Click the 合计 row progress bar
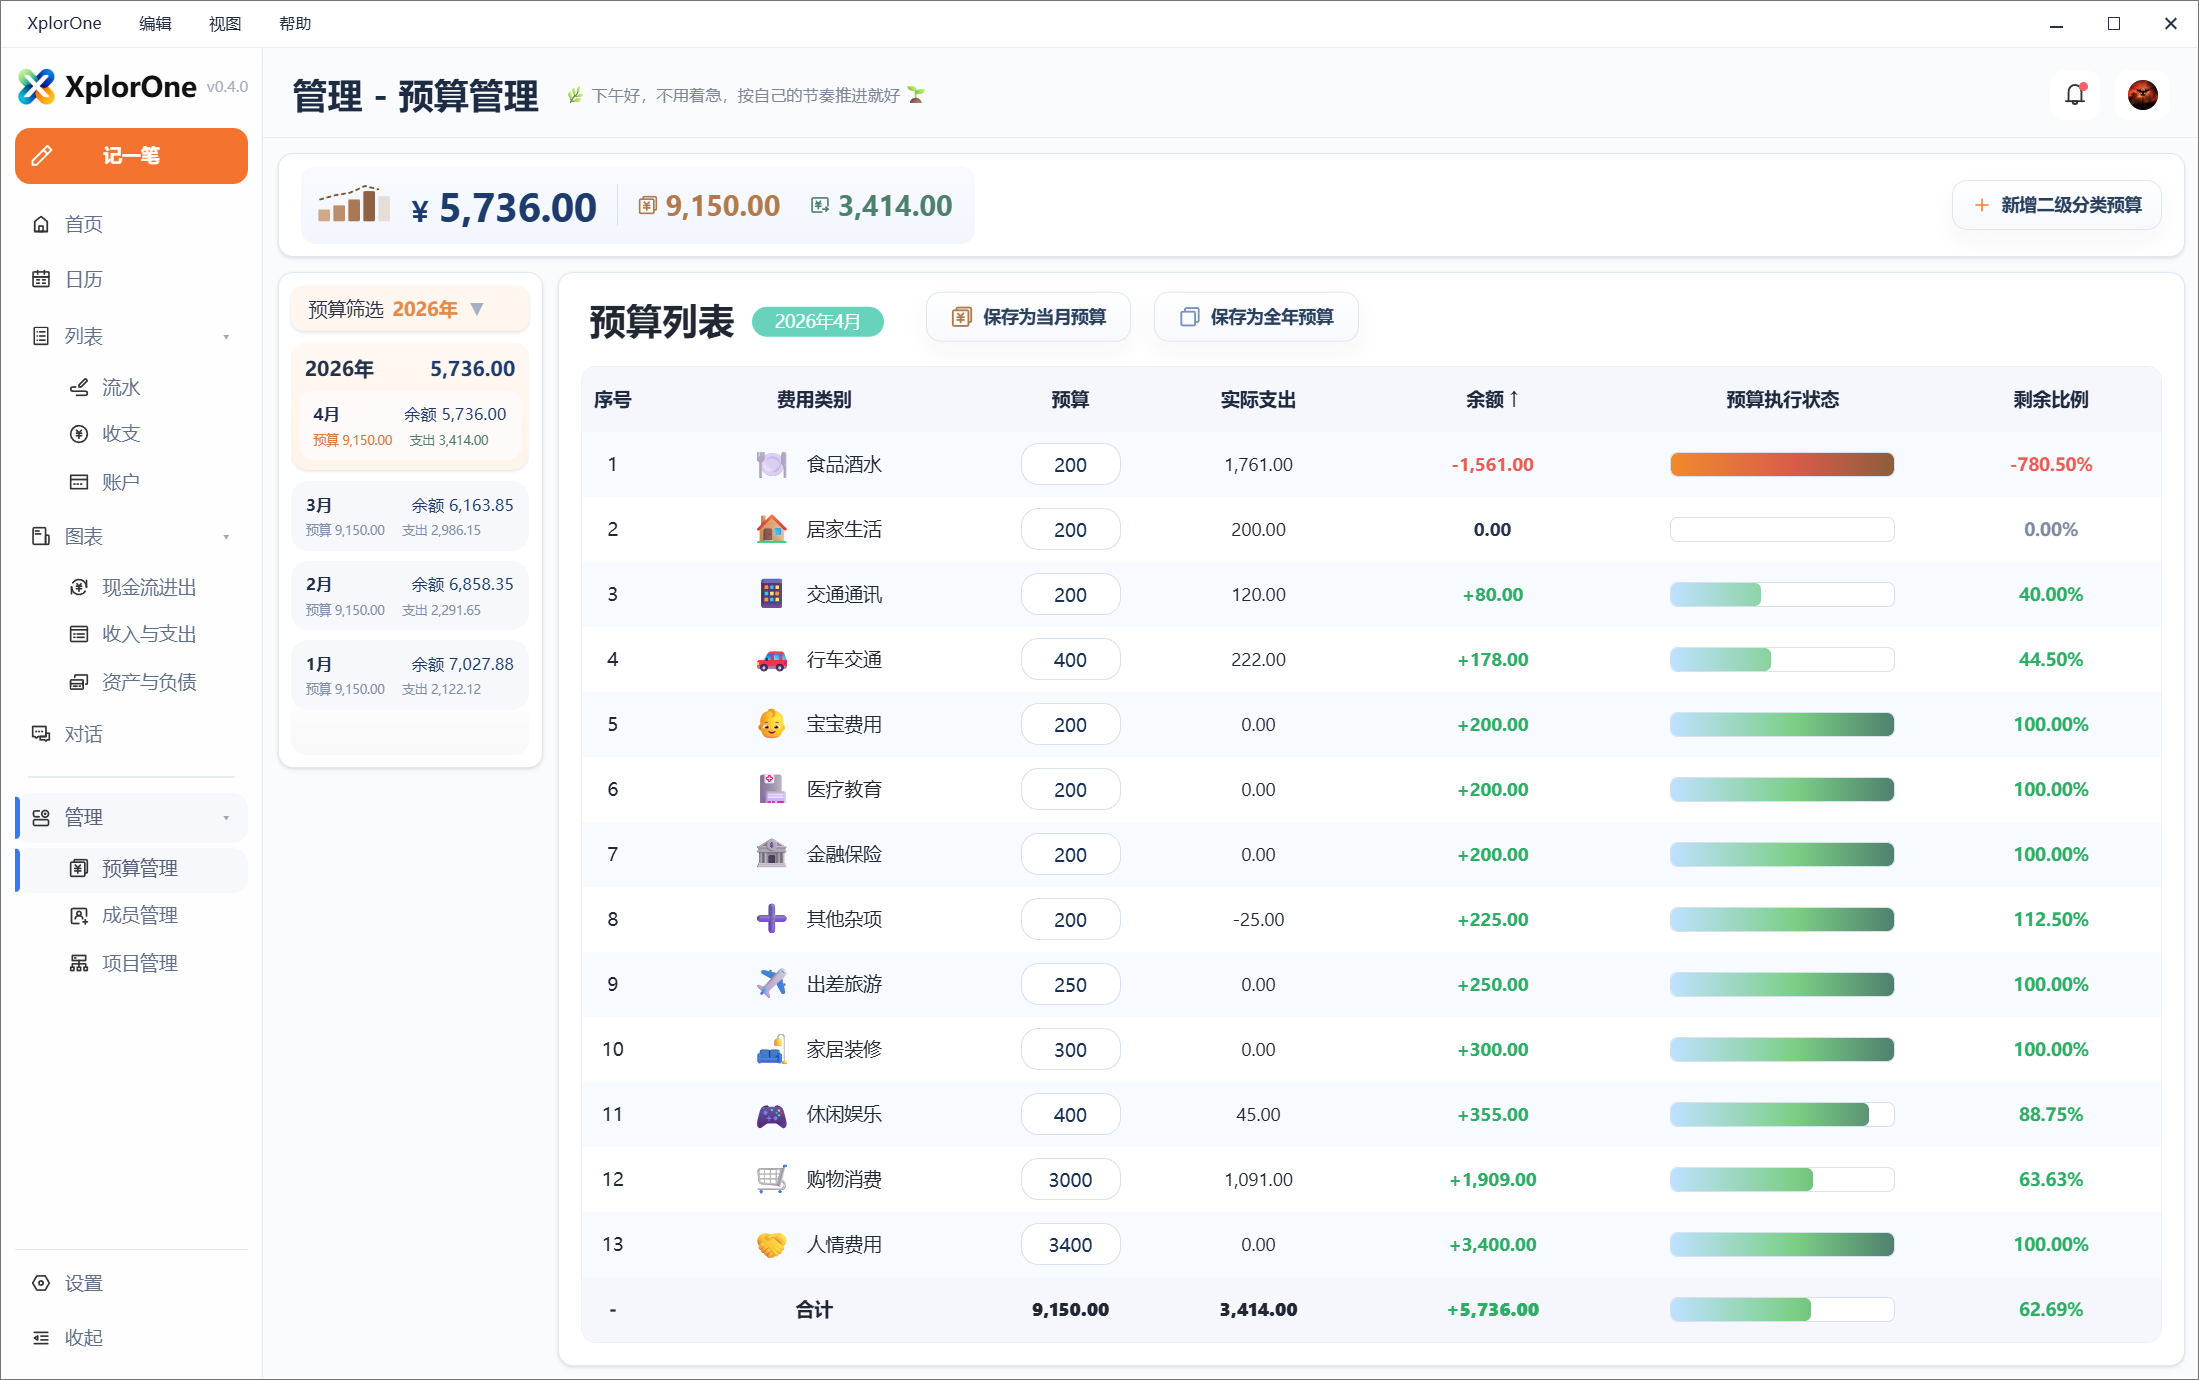Image resolution: width=2199 pixels, height=1380 pixels. (x=1782, y=1309)
